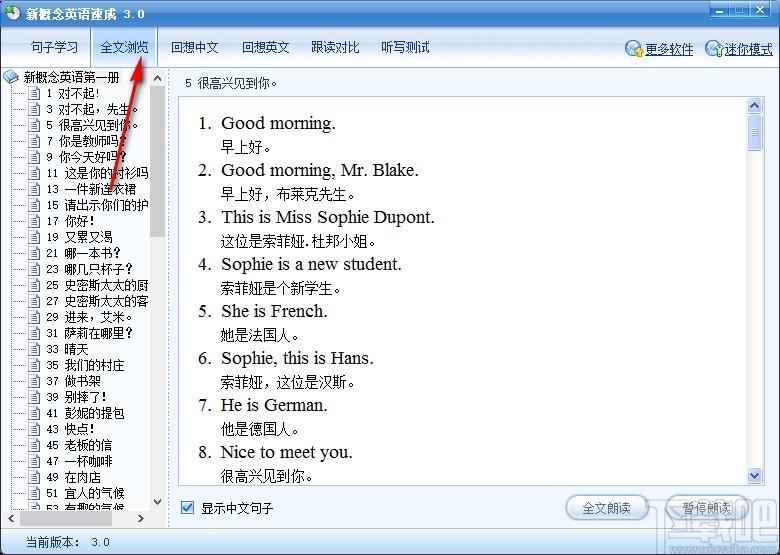780x555 pixels.
Task: Open the 听写测试 tab
Action: pyautogui.click(x=405, y=47)
